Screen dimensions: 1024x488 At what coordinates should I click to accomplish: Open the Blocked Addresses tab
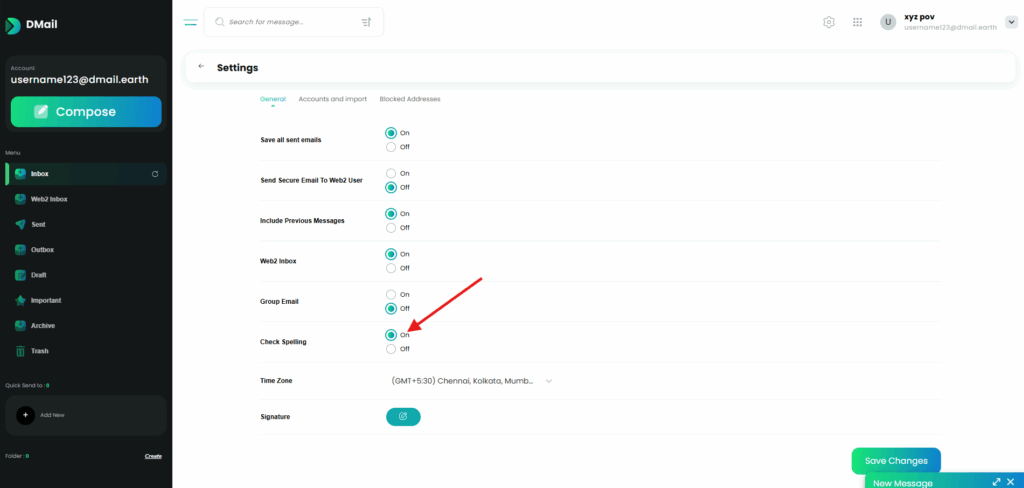(410, 99)
